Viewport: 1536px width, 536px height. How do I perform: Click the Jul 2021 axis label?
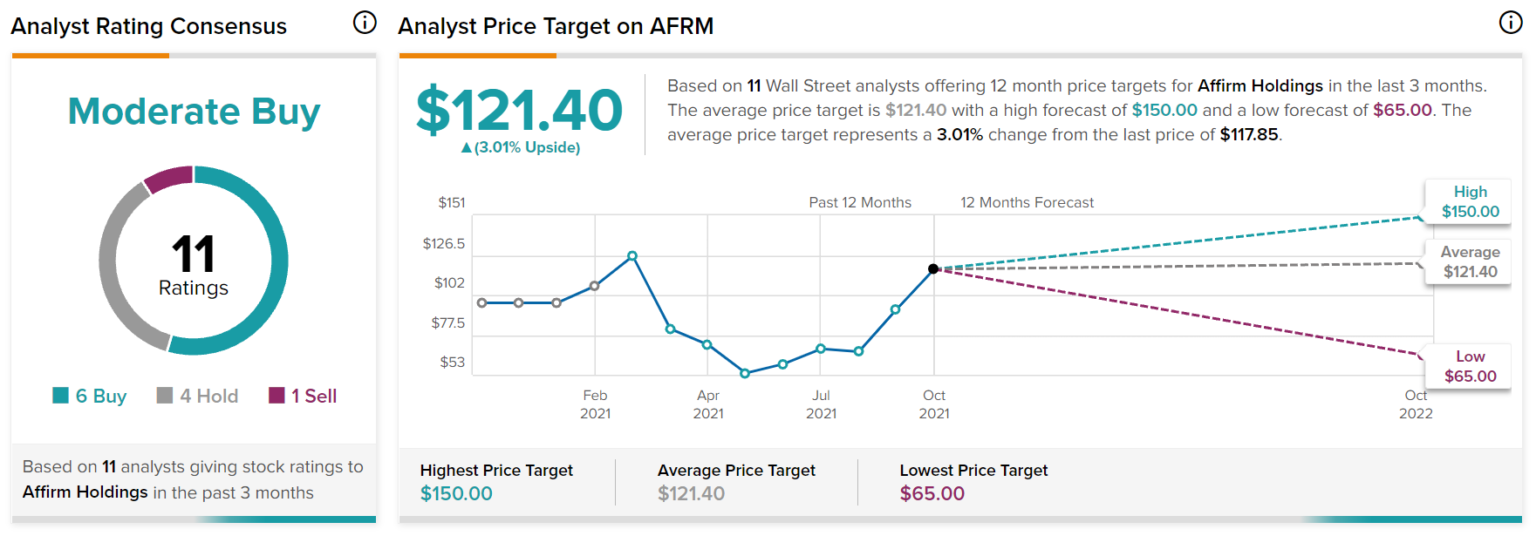click(x=821, y=404)
